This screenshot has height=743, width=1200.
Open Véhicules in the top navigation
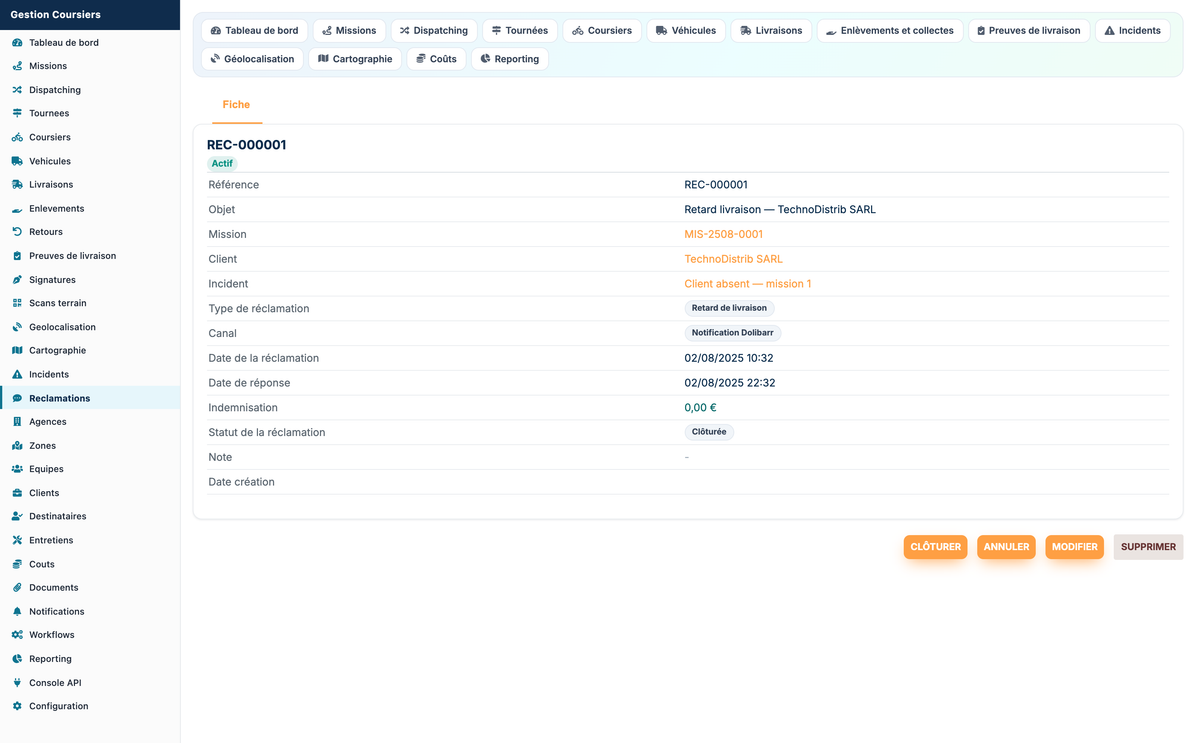pyautogui.click(x=686, y=31)
